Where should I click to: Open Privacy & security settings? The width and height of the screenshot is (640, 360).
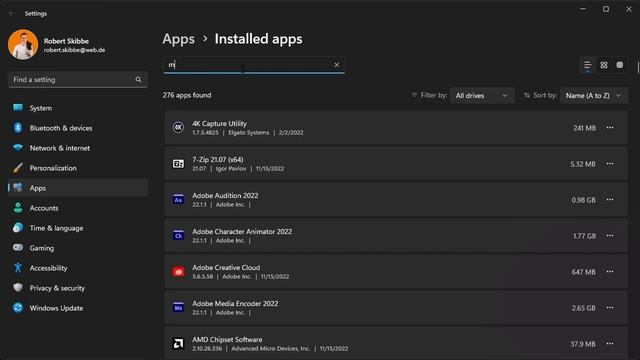78,288
